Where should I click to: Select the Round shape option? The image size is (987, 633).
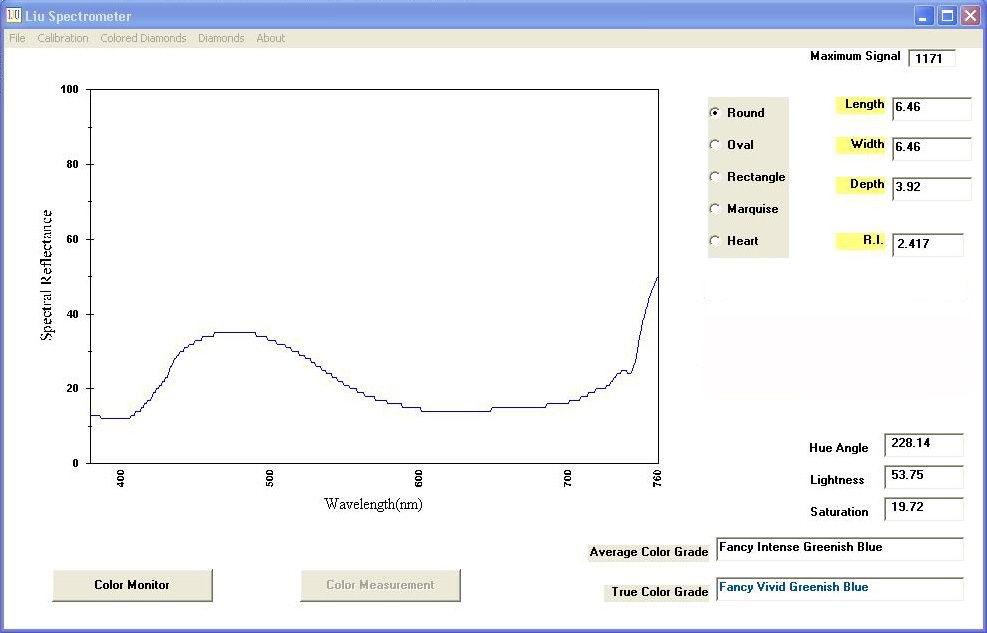pyautogui.click(x=715, y=113)
